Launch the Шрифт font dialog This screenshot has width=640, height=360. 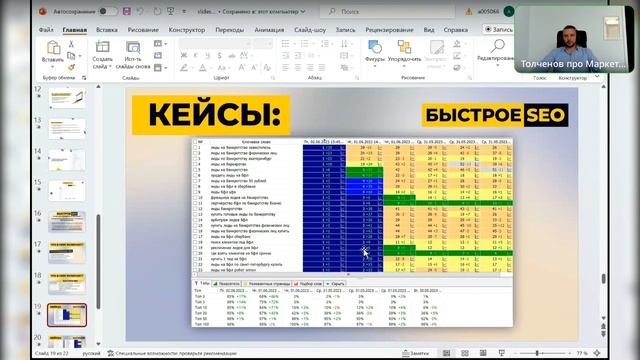pyautogui.click(x=273, y=78)
